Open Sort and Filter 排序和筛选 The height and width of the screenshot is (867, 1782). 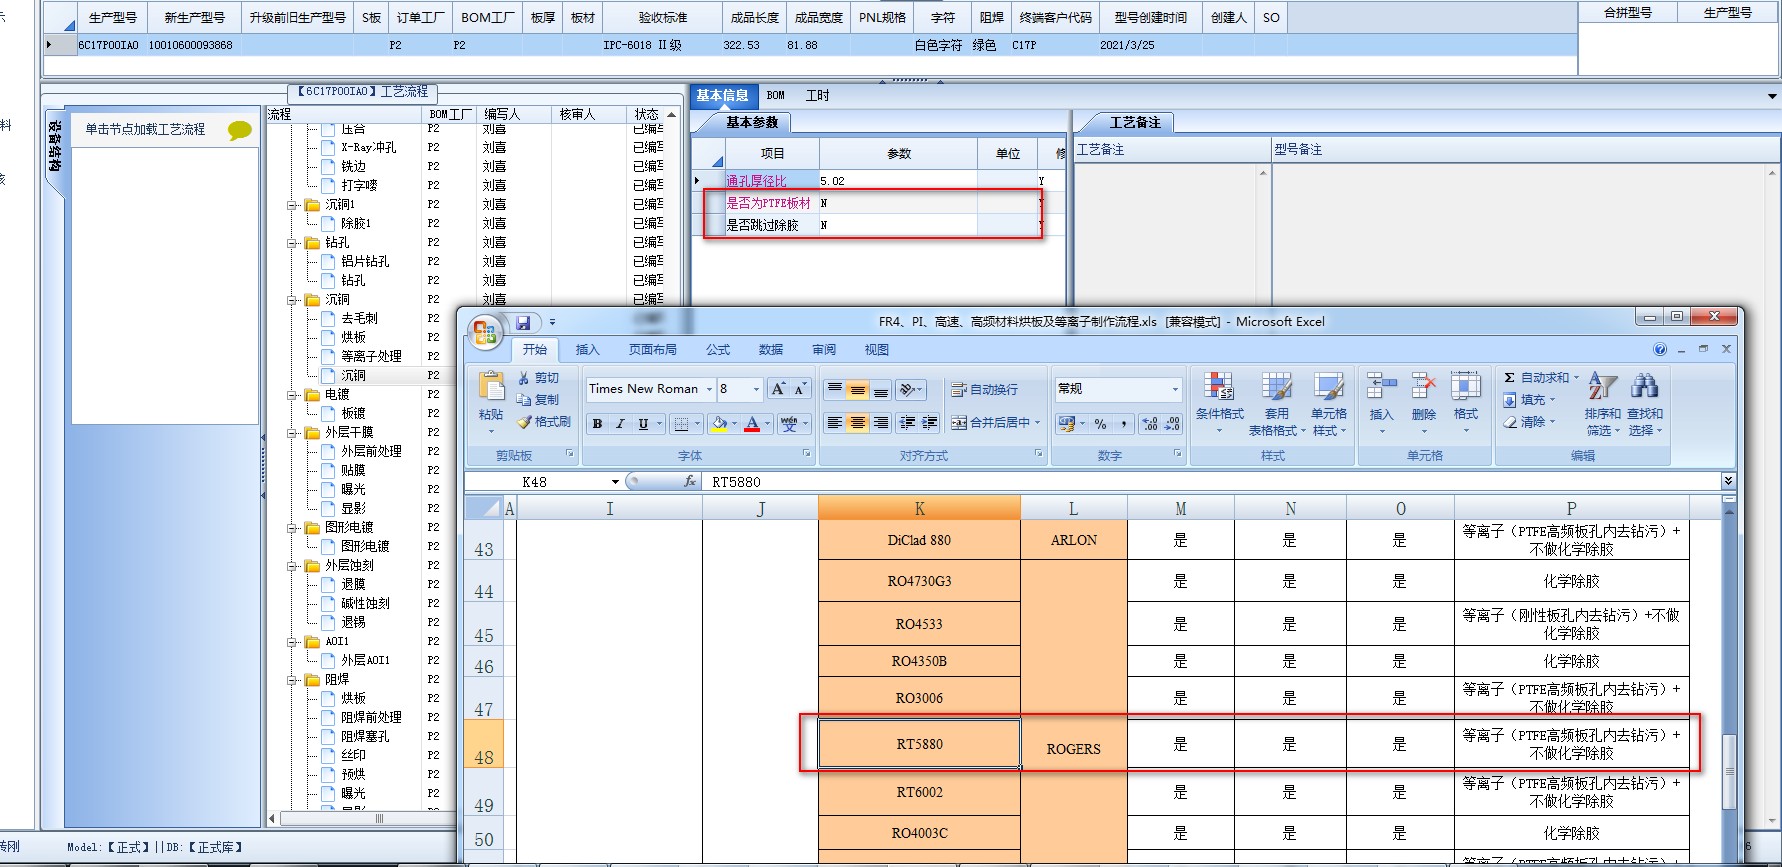point(1602,403)
